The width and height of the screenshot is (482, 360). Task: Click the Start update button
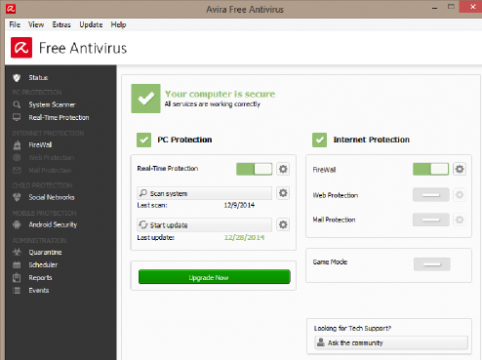(204, 225)
